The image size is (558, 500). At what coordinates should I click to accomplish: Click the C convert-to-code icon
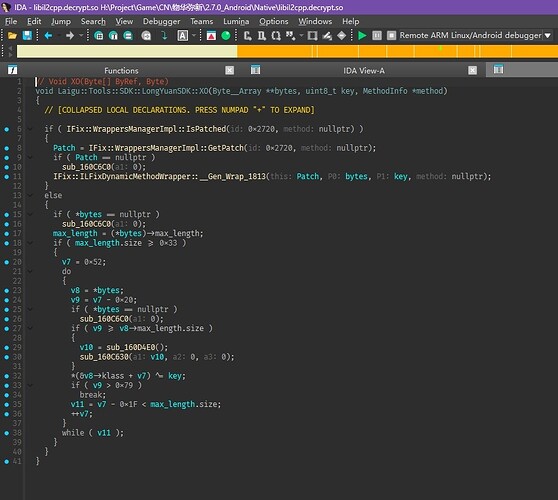click(x=247, y=36)
